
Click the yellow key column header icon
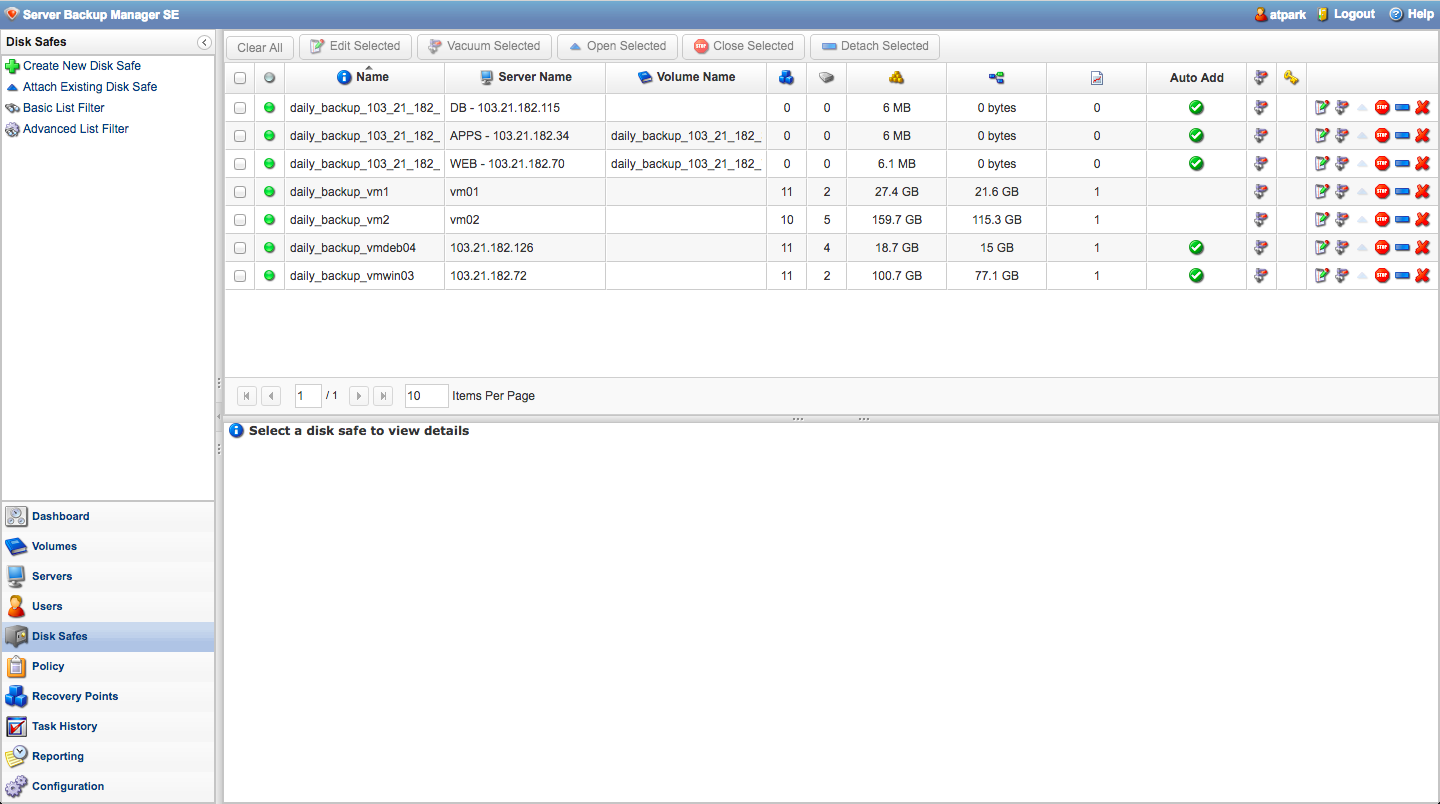1291,78
